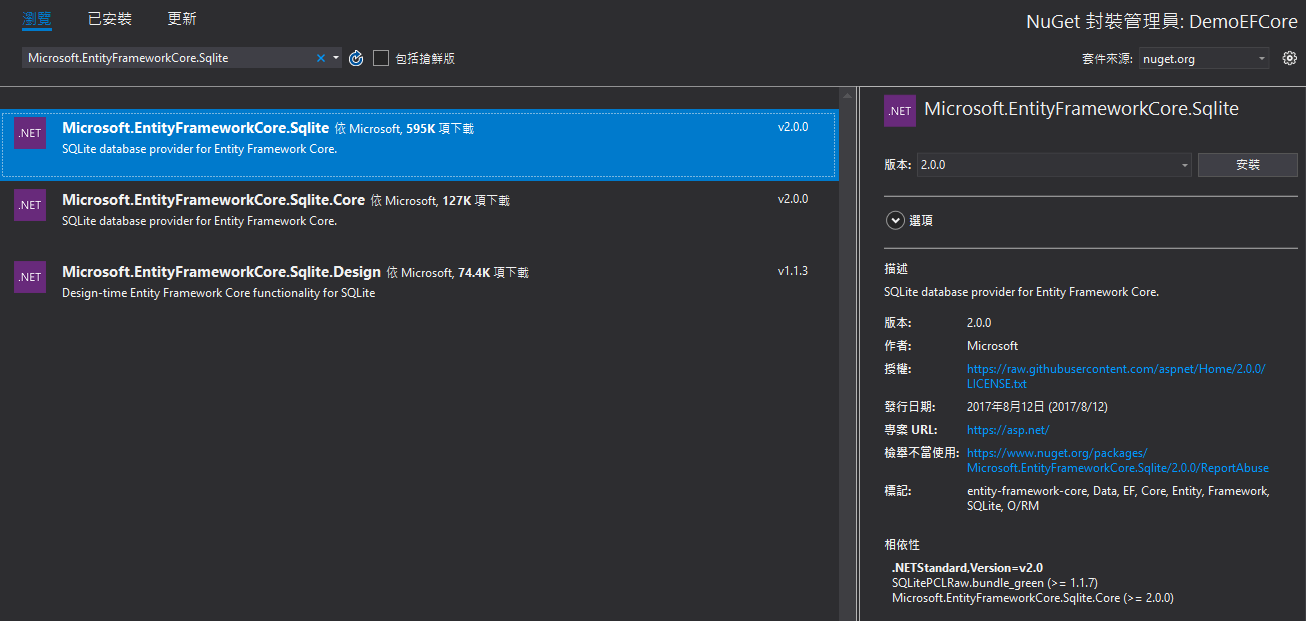Image resolution: width=1306 pixels, height=621 pixels.
Task: Click the 描述 description heading
Action: point(896,269)
